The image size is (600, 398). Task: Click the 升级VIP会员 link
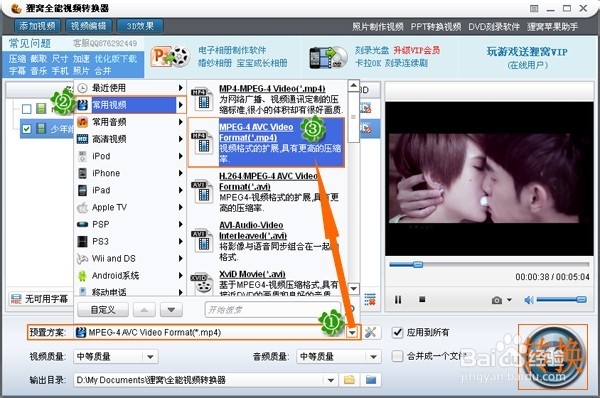tap(417, 50)
